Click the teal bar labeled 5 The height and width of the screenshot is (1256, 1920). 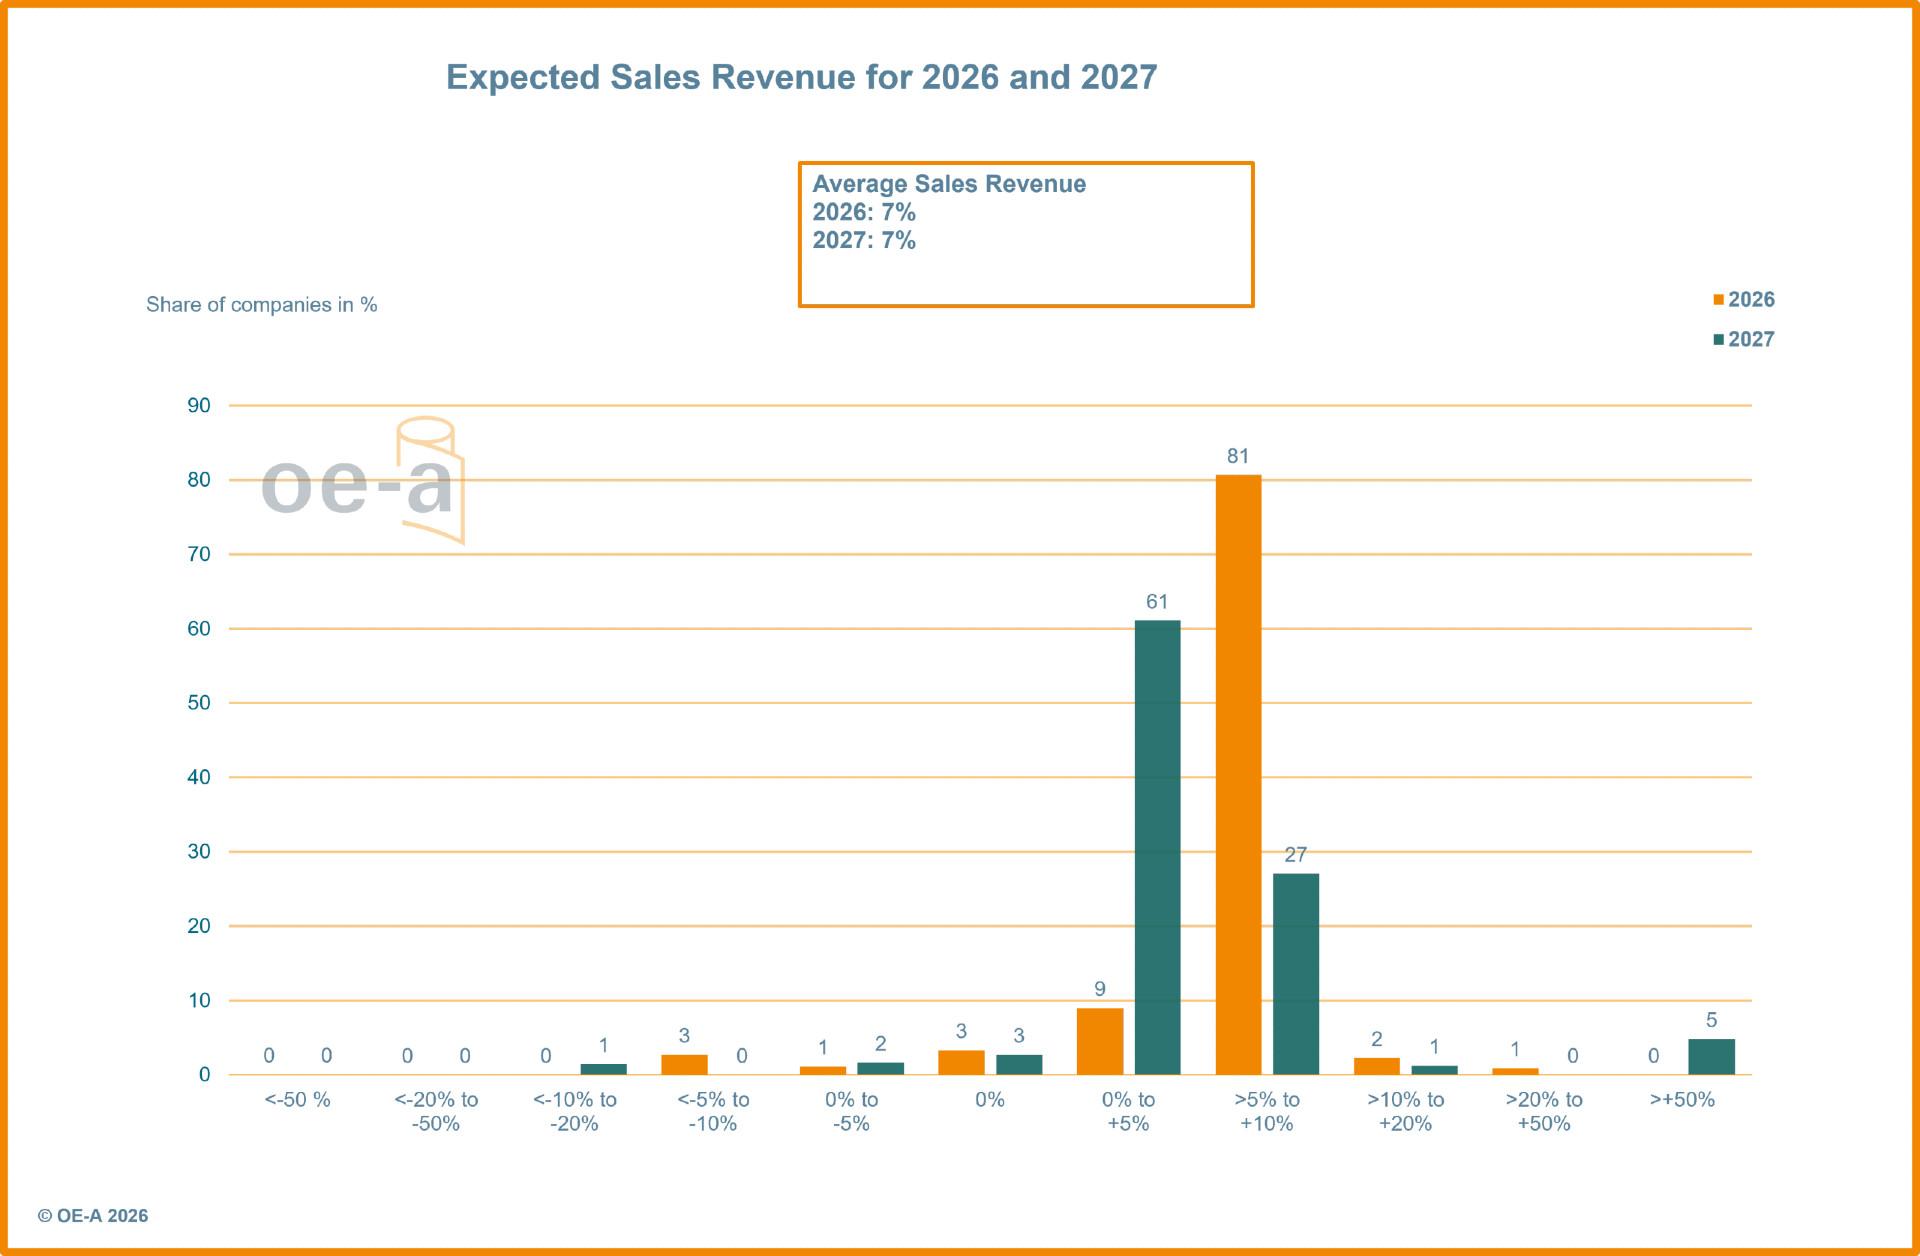coord(1711,1057)
